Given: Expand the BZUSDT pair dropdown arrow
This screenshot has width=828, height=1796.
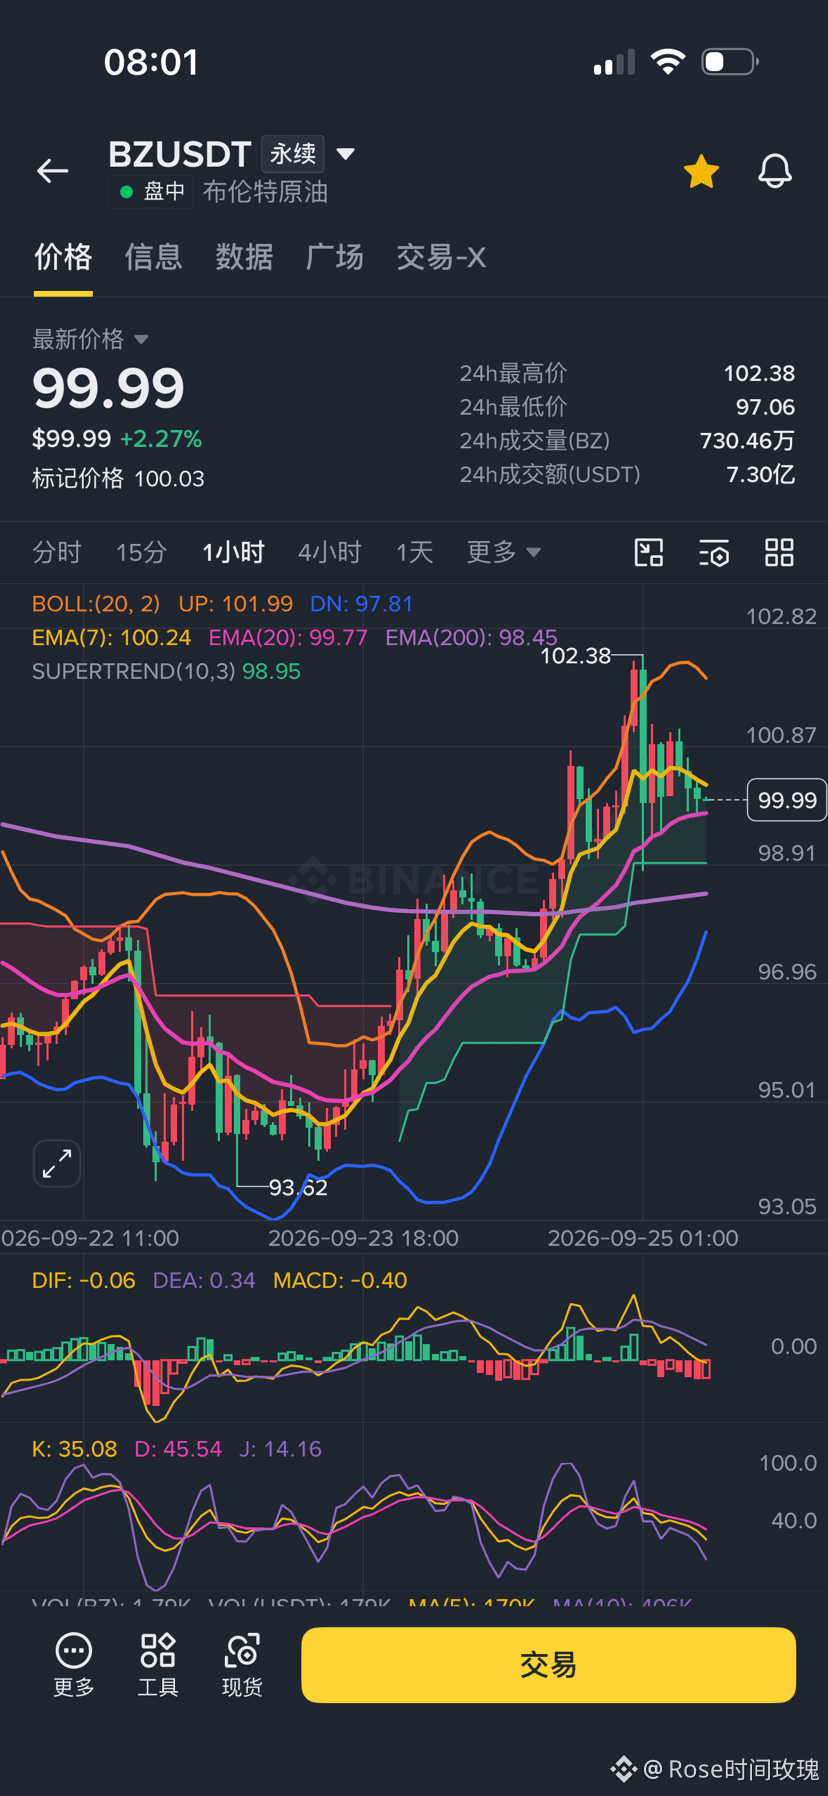Looking at the screenshot, I should point(346,154).
